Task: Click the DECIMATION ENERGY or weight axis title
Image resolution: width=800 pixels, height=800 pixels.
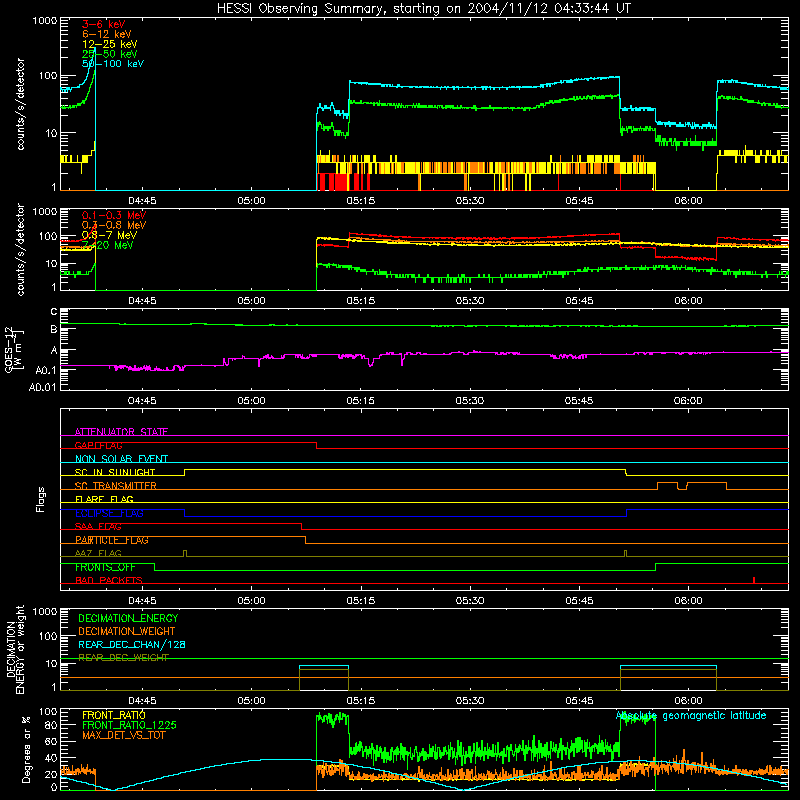Action: coord(15,649)
